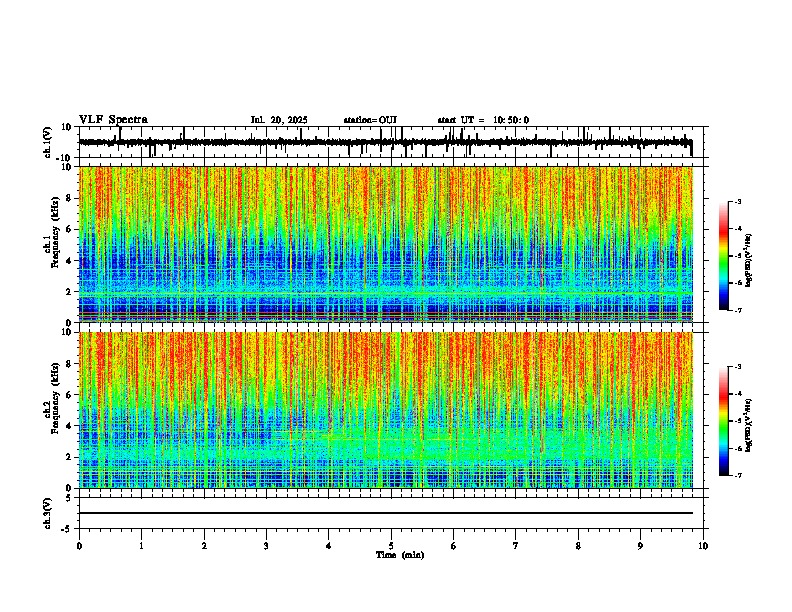
Task: Click the ch.2 color bar log(PSD) unit label
Action: 748,425
